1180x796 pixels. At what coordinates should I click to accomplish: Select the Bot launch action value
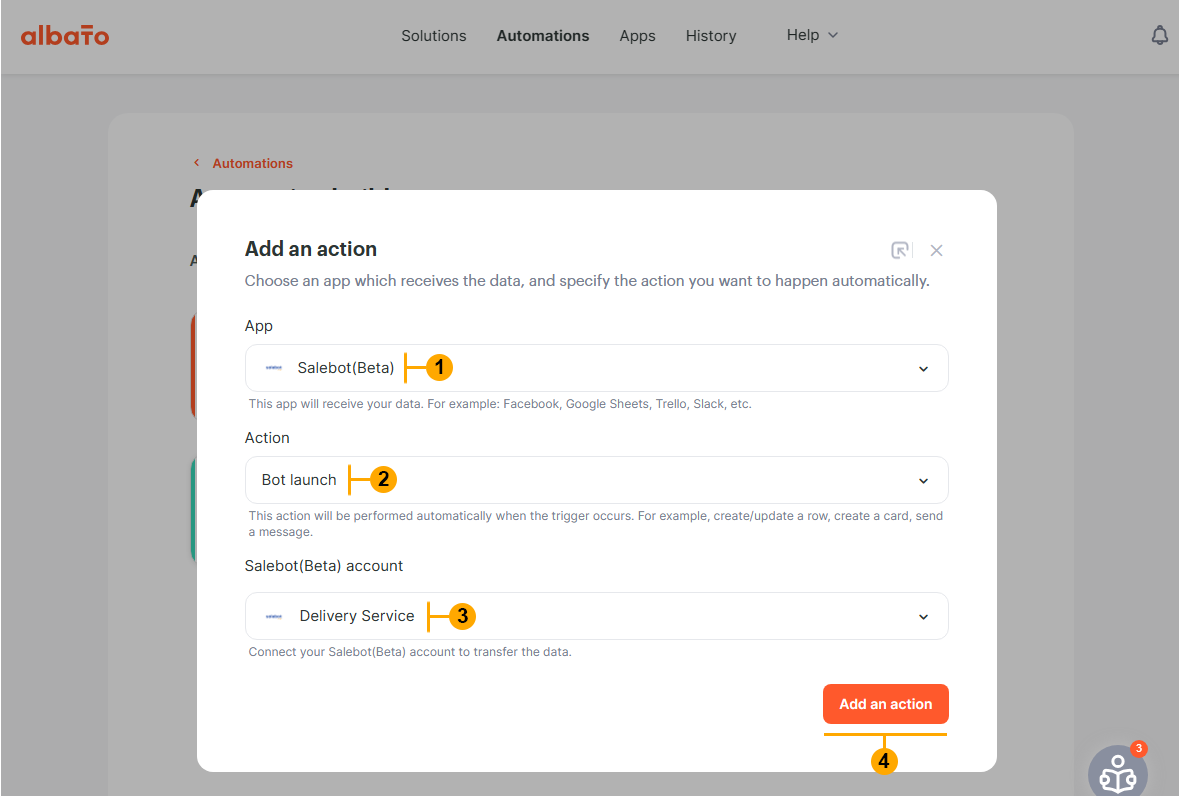coord(299,480)
